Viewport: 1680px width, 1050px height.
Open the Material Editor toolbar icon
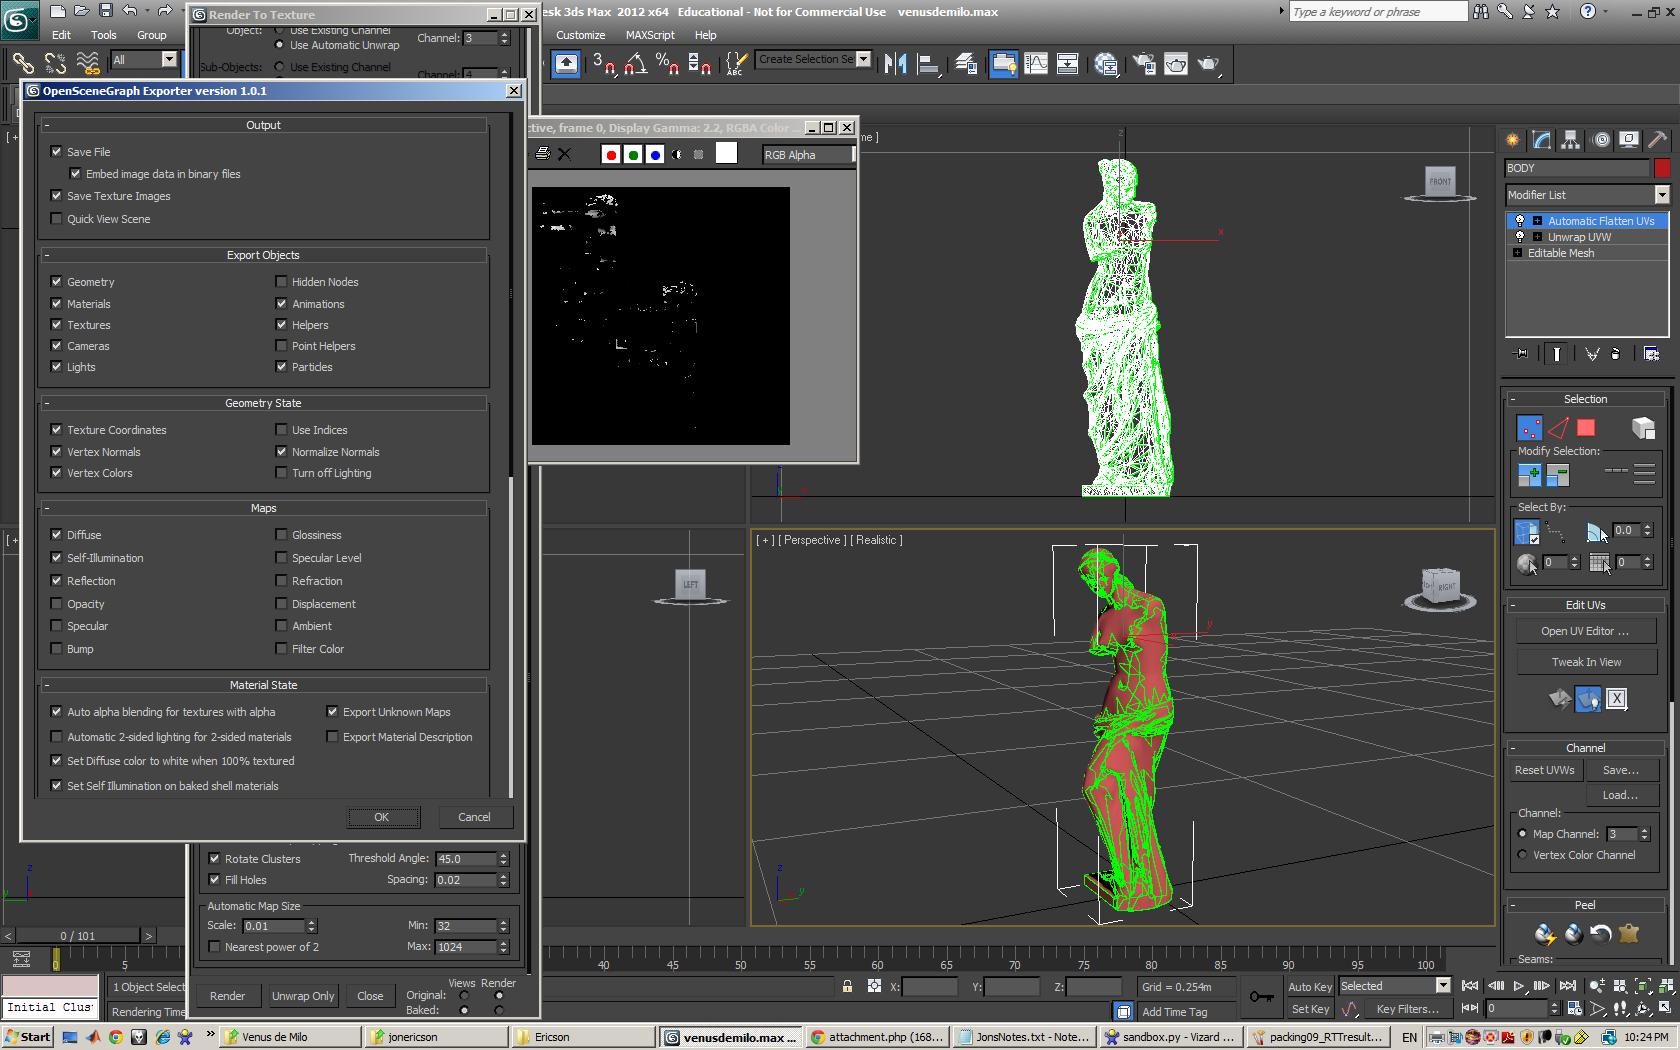coord(1106,64)
